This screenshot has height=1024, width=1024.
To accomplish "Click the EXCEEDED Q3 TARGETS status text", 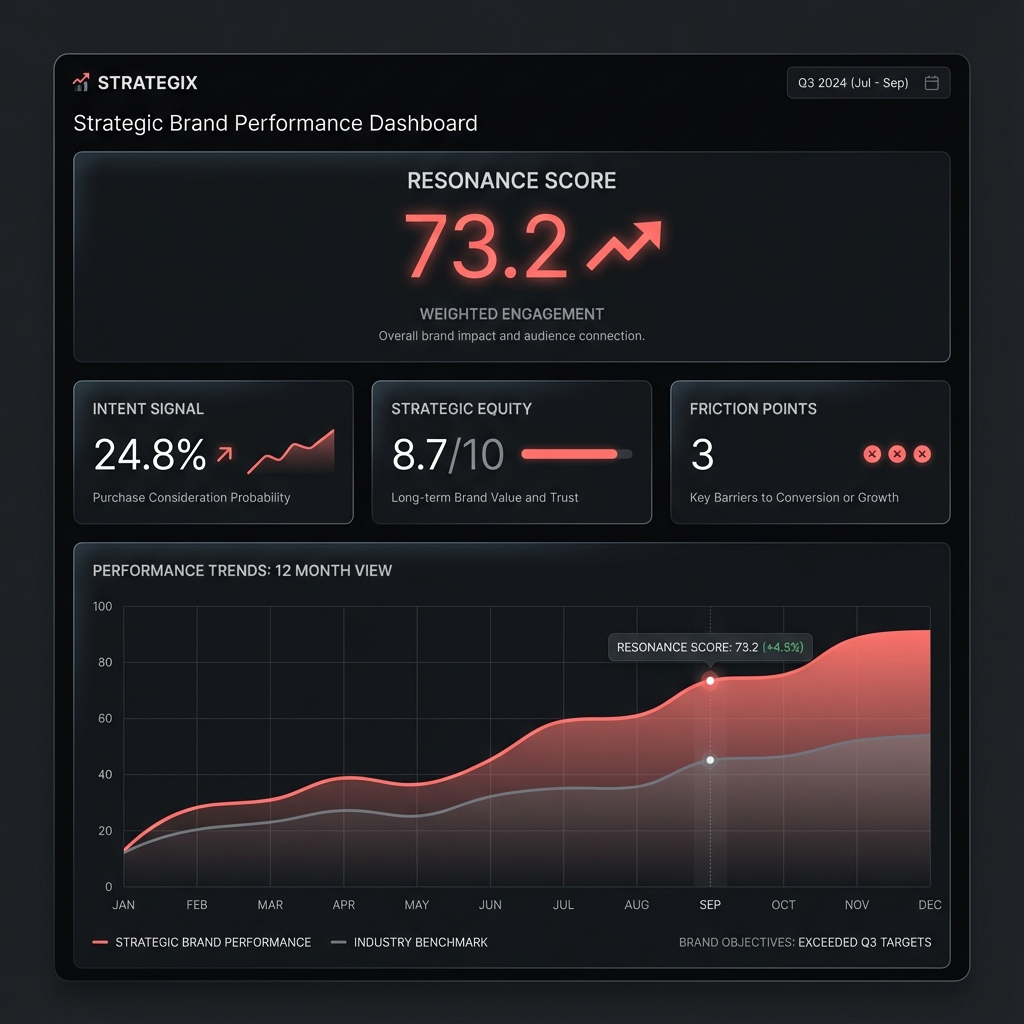I will pos(864,942).
